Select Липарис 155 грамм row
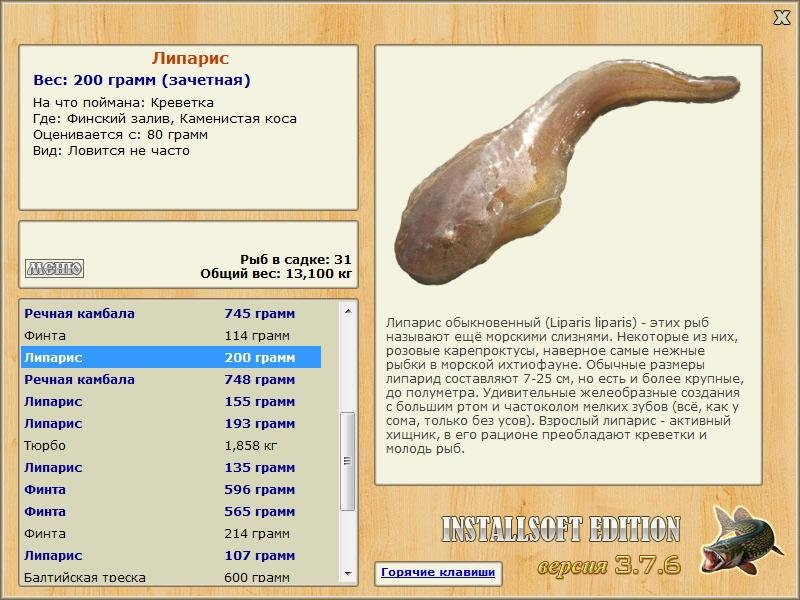 pyautogui.click(x=171, y=401)
